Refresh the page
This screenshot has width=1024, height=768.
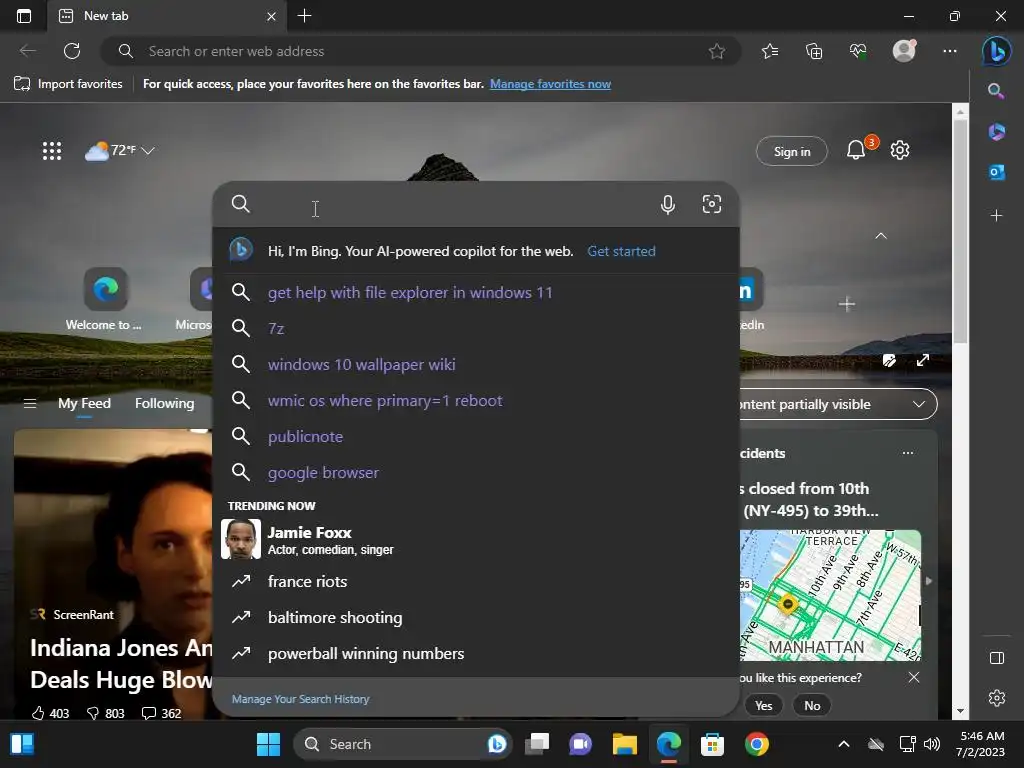[72, 51]
